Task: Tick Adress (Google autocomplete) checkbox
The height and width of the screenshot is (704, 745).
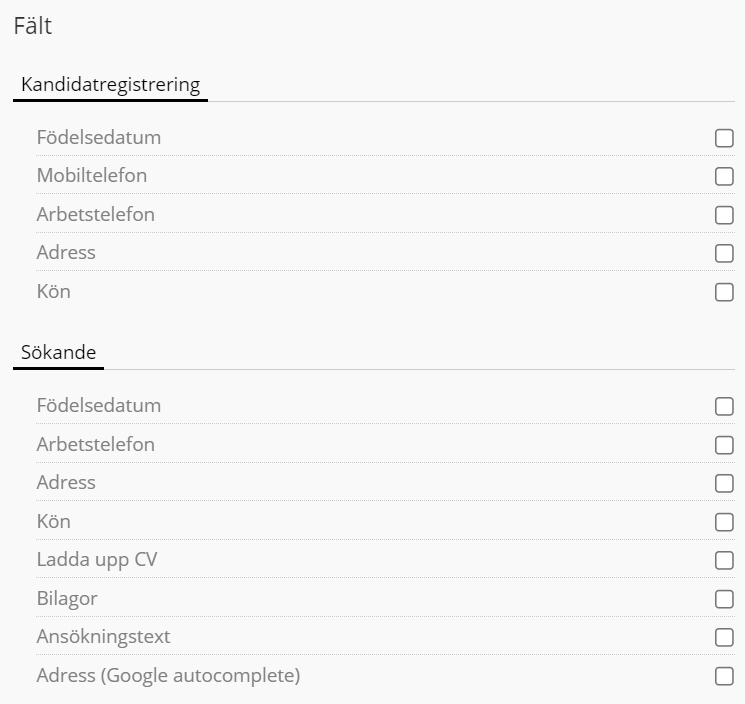Action: click(x=724, y=676)
